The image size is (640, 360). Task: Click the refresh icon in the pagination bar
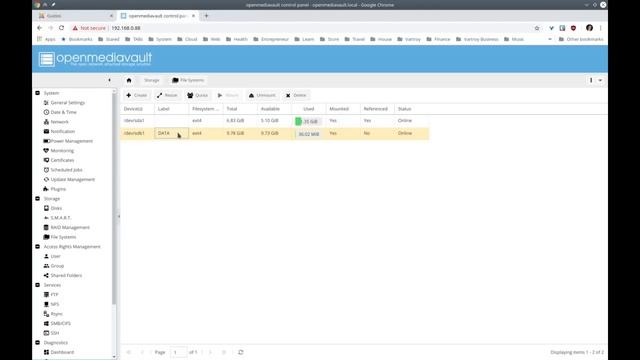[x=241, y=352]
